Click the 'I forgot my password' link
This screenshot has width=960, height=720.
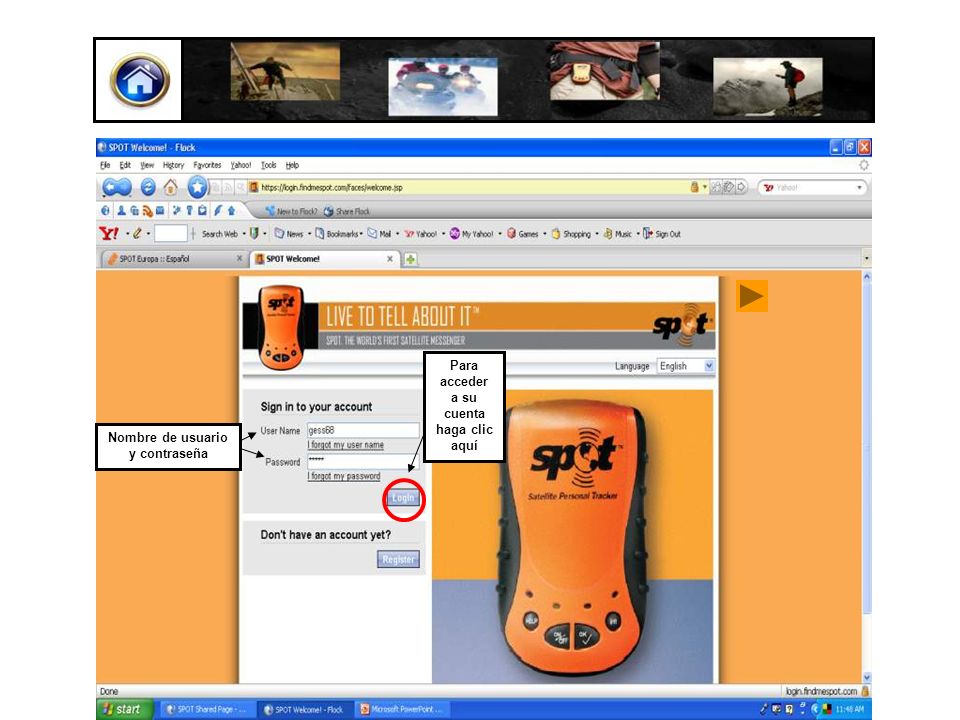(344, 476)
